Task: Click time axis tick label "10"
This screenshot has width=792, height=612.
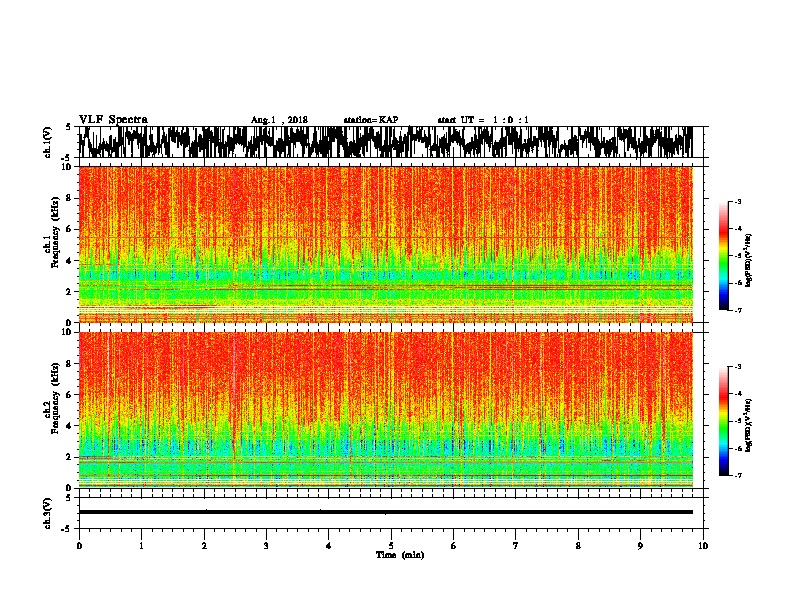Action: tap(703, 546)
